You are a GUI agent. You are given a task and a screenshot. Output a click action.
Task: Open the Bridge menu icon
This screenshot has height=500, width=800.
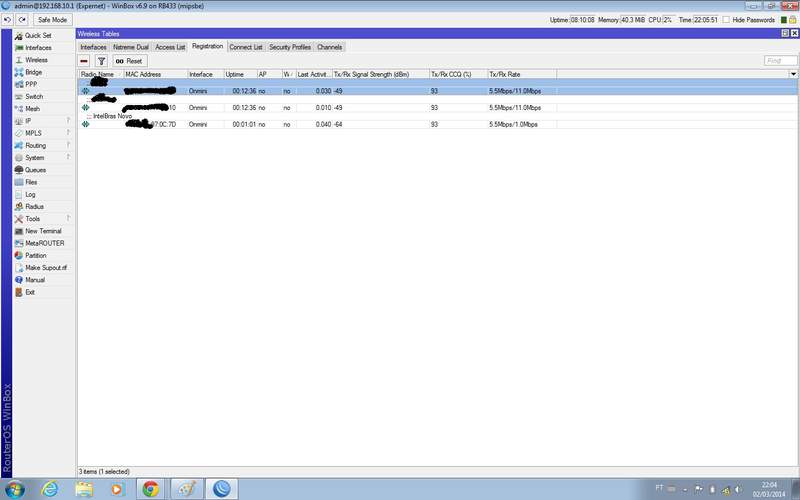coord(19,72)
